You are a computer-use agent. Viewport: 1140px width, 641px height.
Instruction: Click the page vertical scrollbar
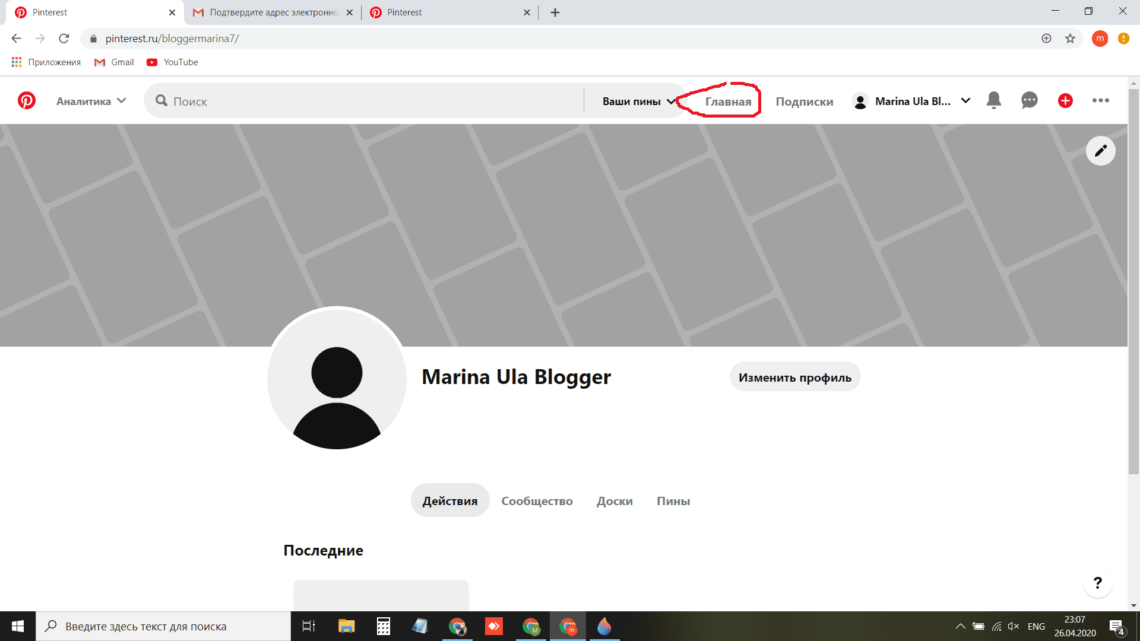tap(1133, 283)
